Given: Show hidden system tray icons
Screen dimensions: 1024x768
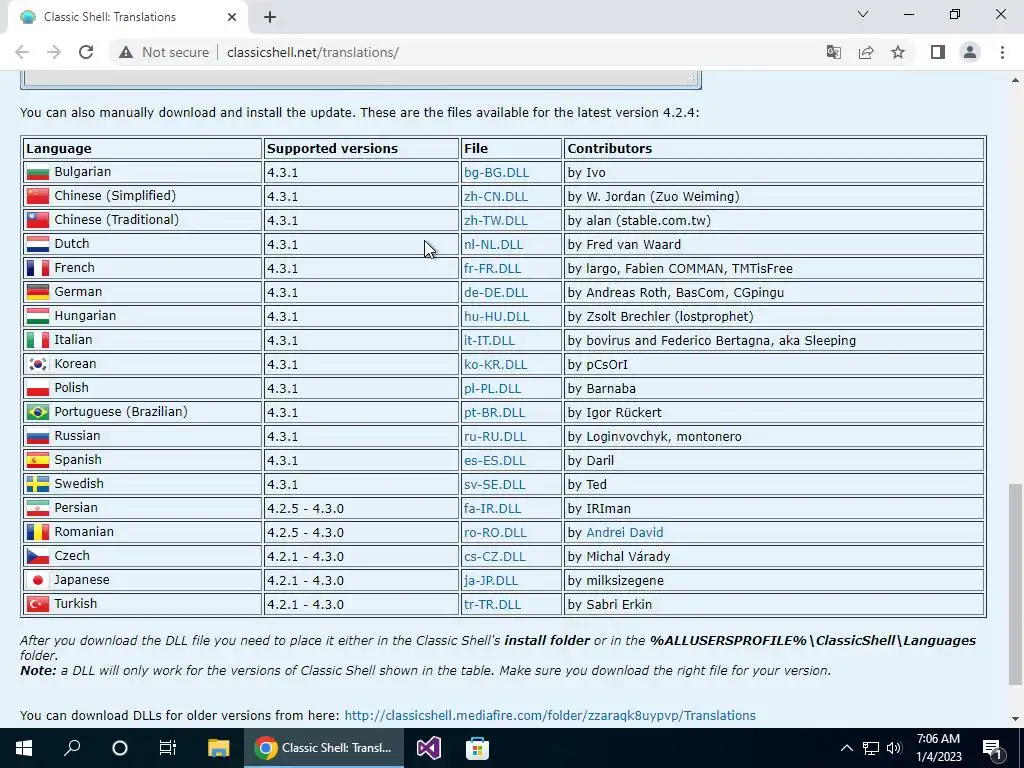Looking at the screenshot, I should tap(846, 748).
